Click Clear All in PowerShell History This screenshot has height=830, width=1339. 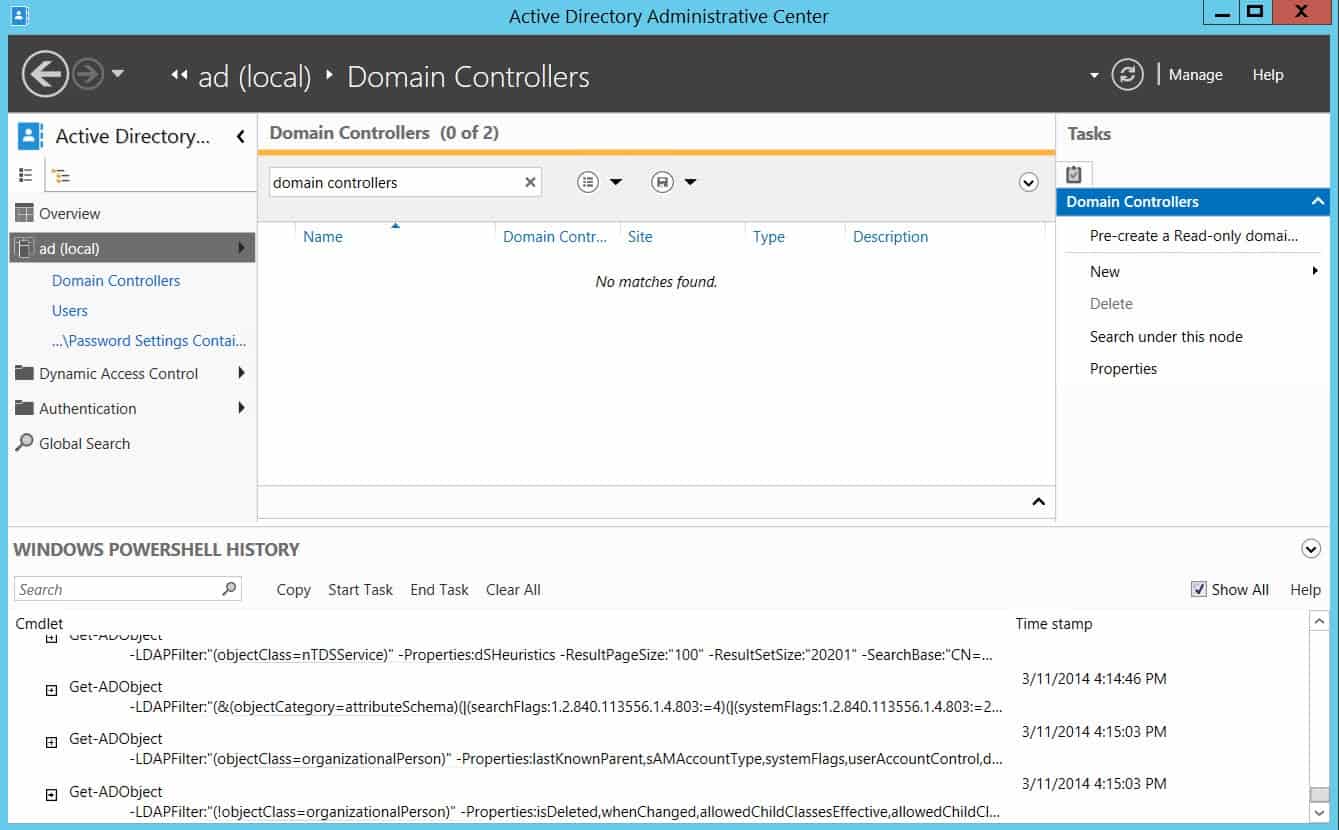tap(513, 589)
